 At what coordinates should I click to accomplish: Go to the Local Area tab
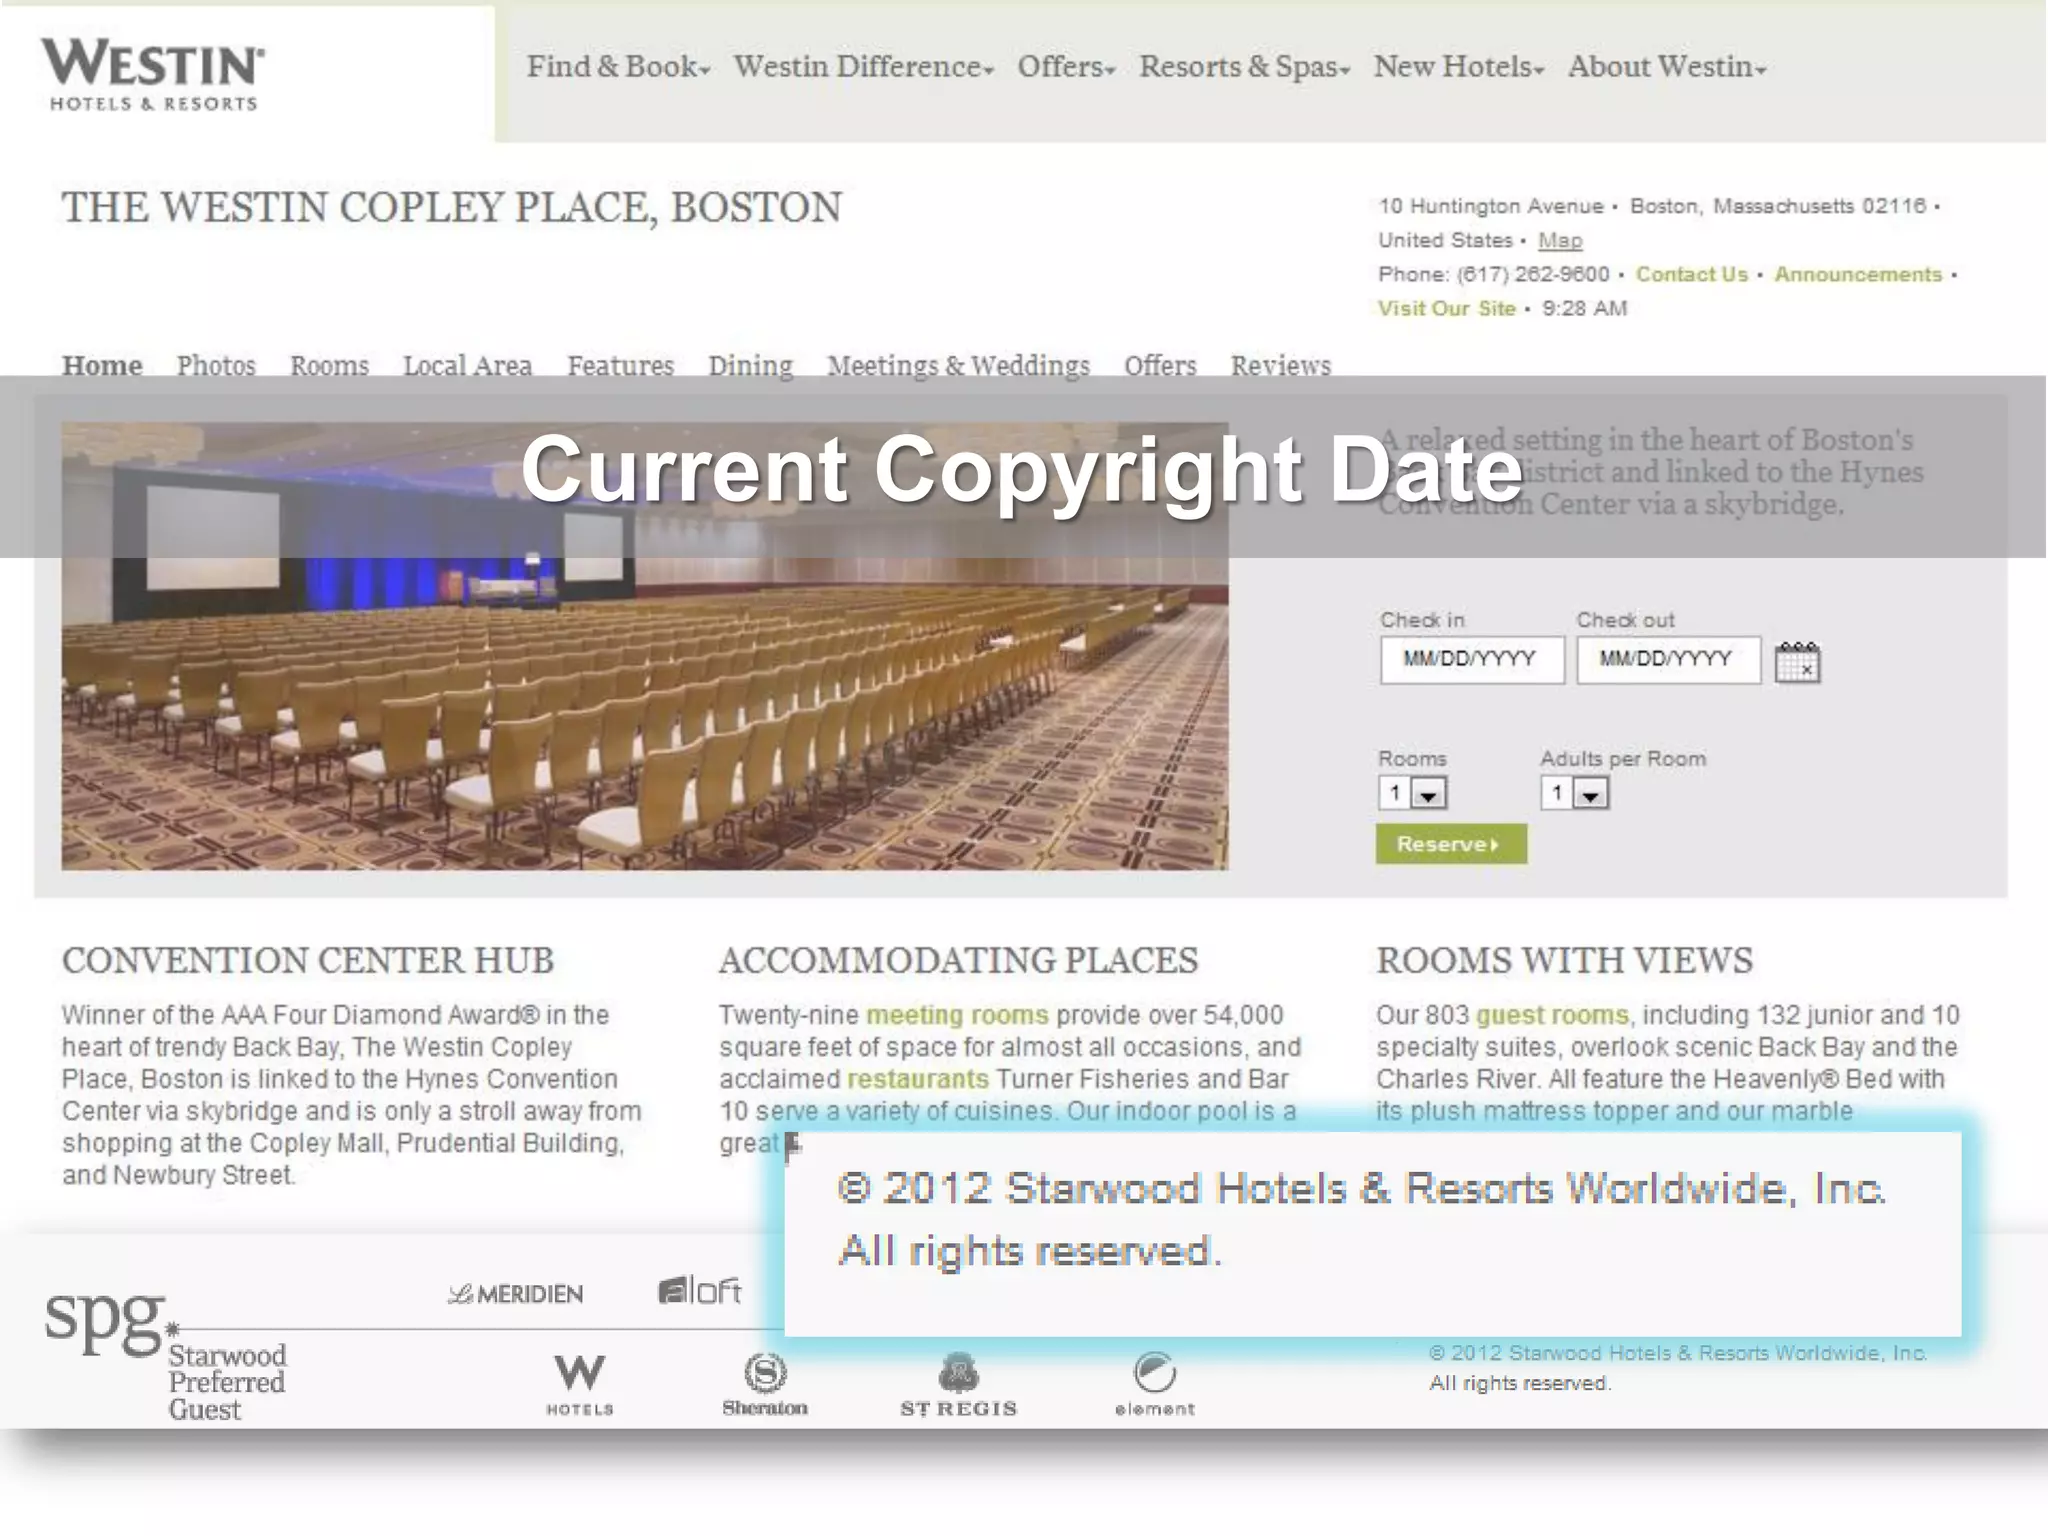(467, 366)
